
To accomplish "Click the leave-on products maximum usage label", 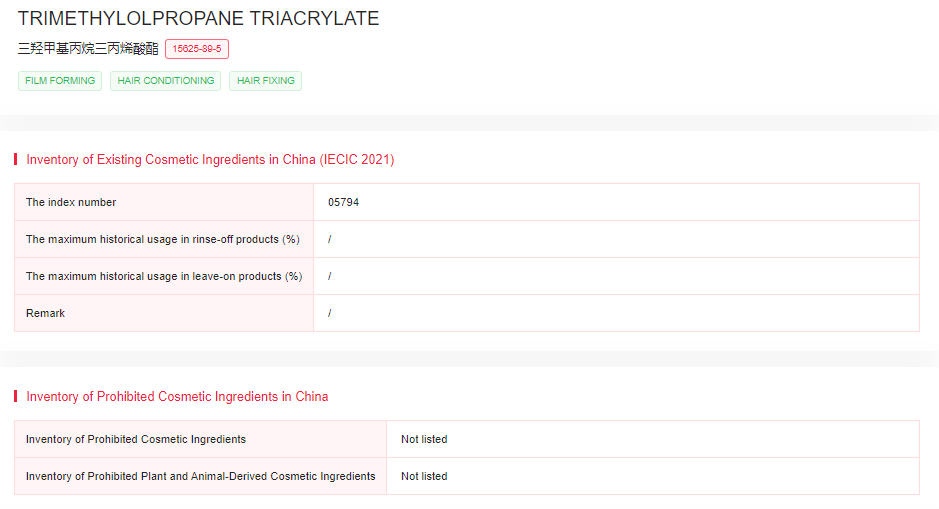I will point(164,276).
